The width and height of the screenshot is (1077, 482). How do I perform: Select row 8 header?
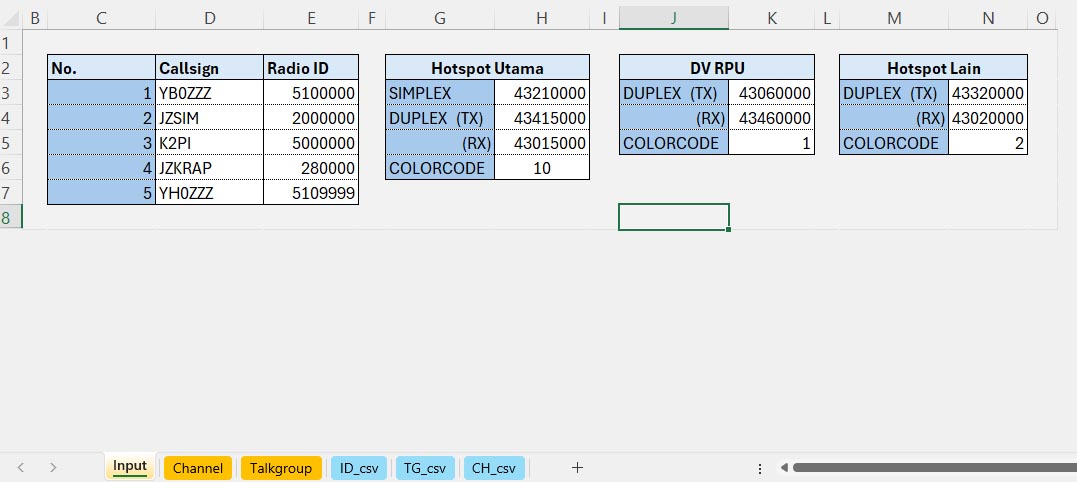click(9, 217)
